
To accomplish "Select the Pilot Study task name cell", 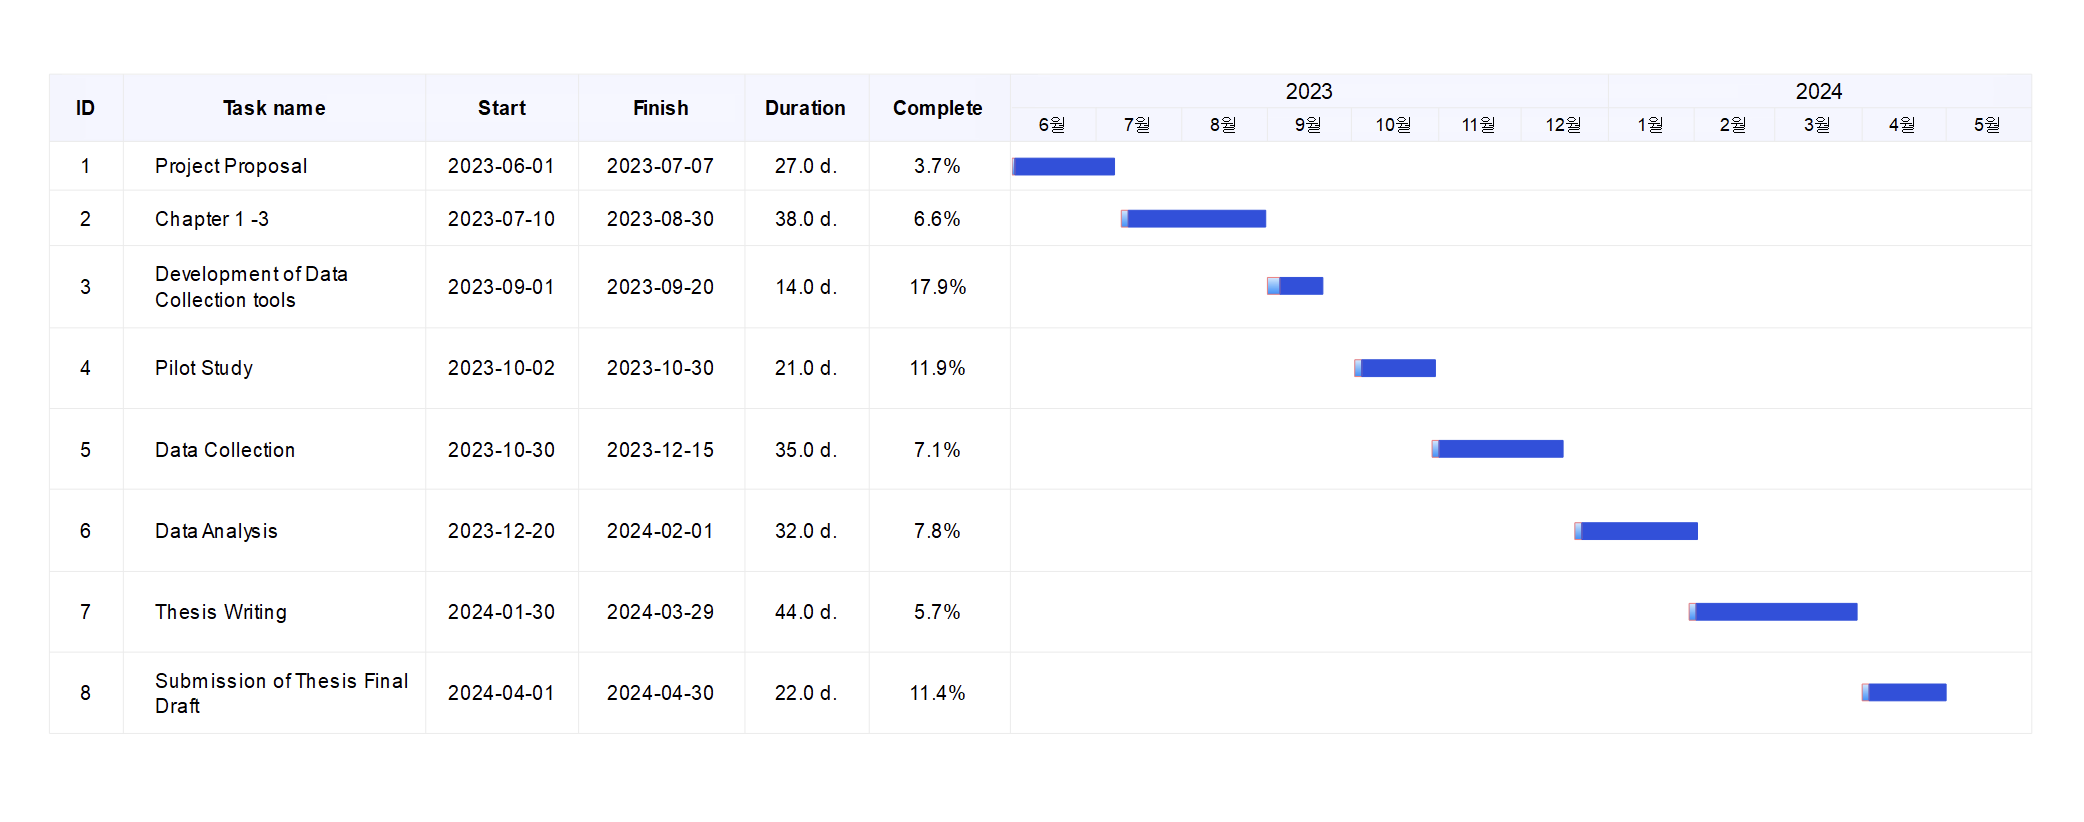I will pyautogui.click(x=204, y=368).
